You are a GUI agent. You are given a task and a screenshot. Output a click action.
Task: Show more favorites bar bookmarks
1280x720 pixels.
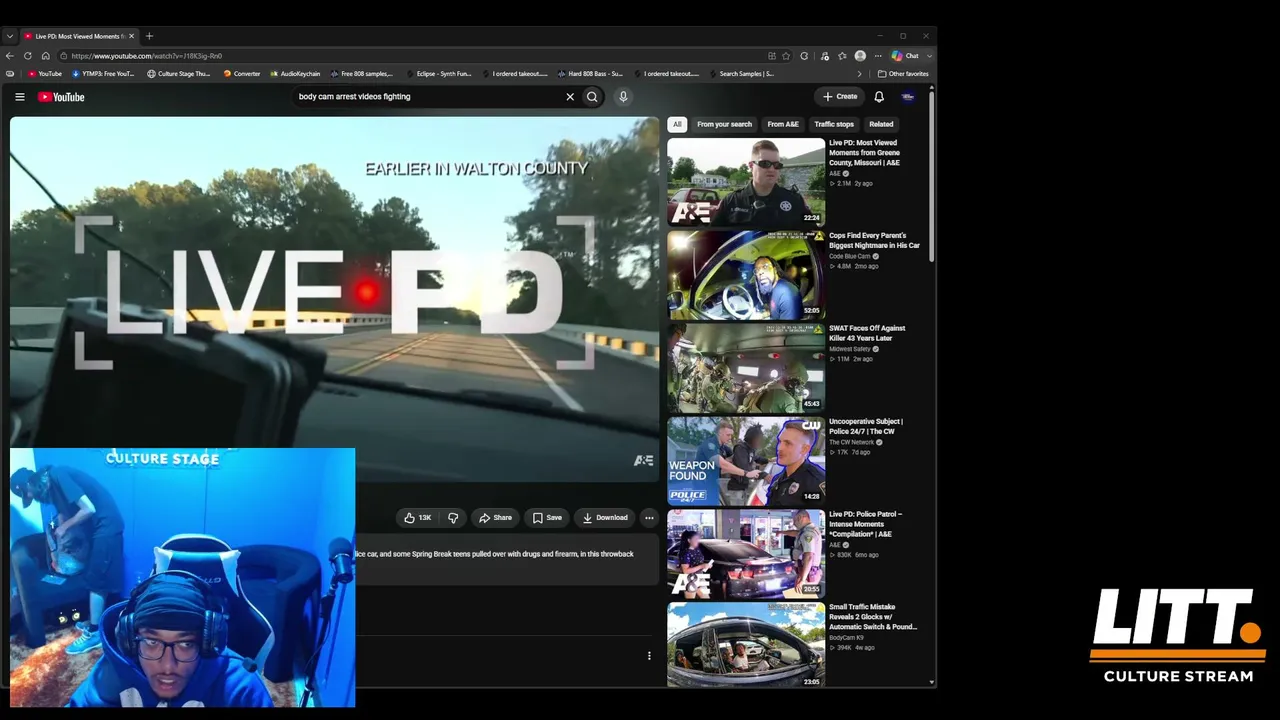[859, 74]
